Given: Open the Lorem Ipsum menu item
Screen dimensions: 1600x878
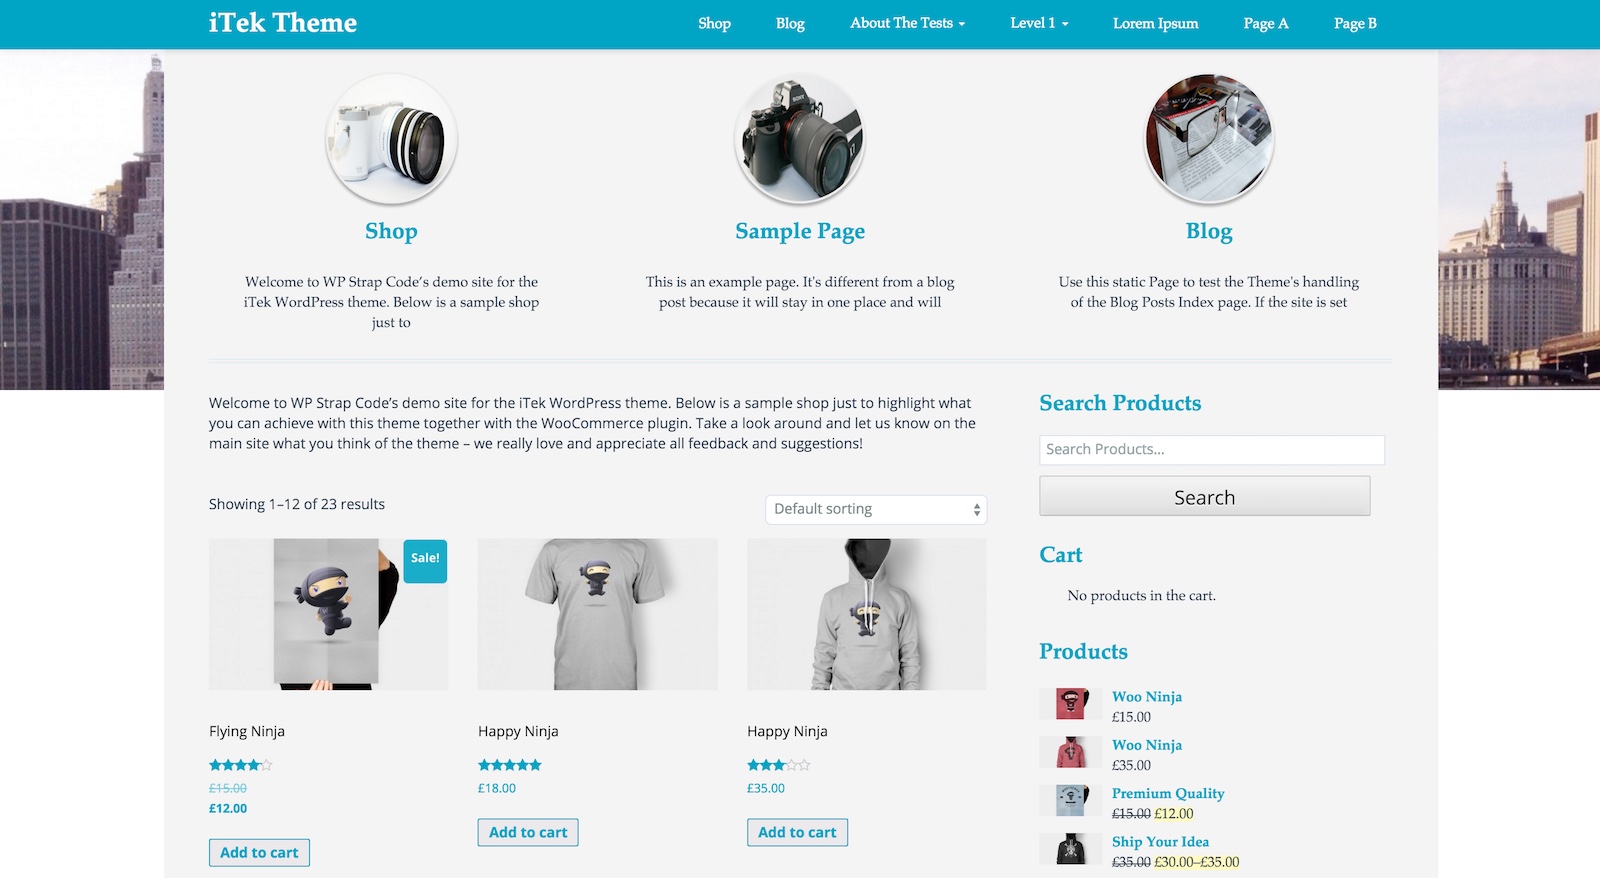Looking at the screenshot, I should coord(1155,23).
